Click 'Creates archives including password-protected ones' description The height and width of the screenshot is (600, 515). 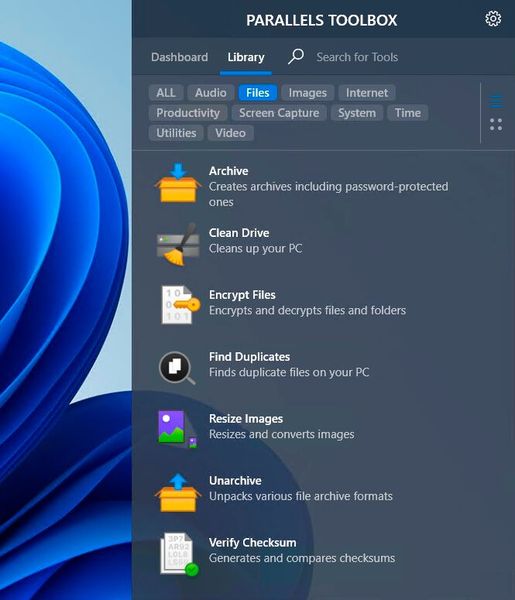(328, 194)
